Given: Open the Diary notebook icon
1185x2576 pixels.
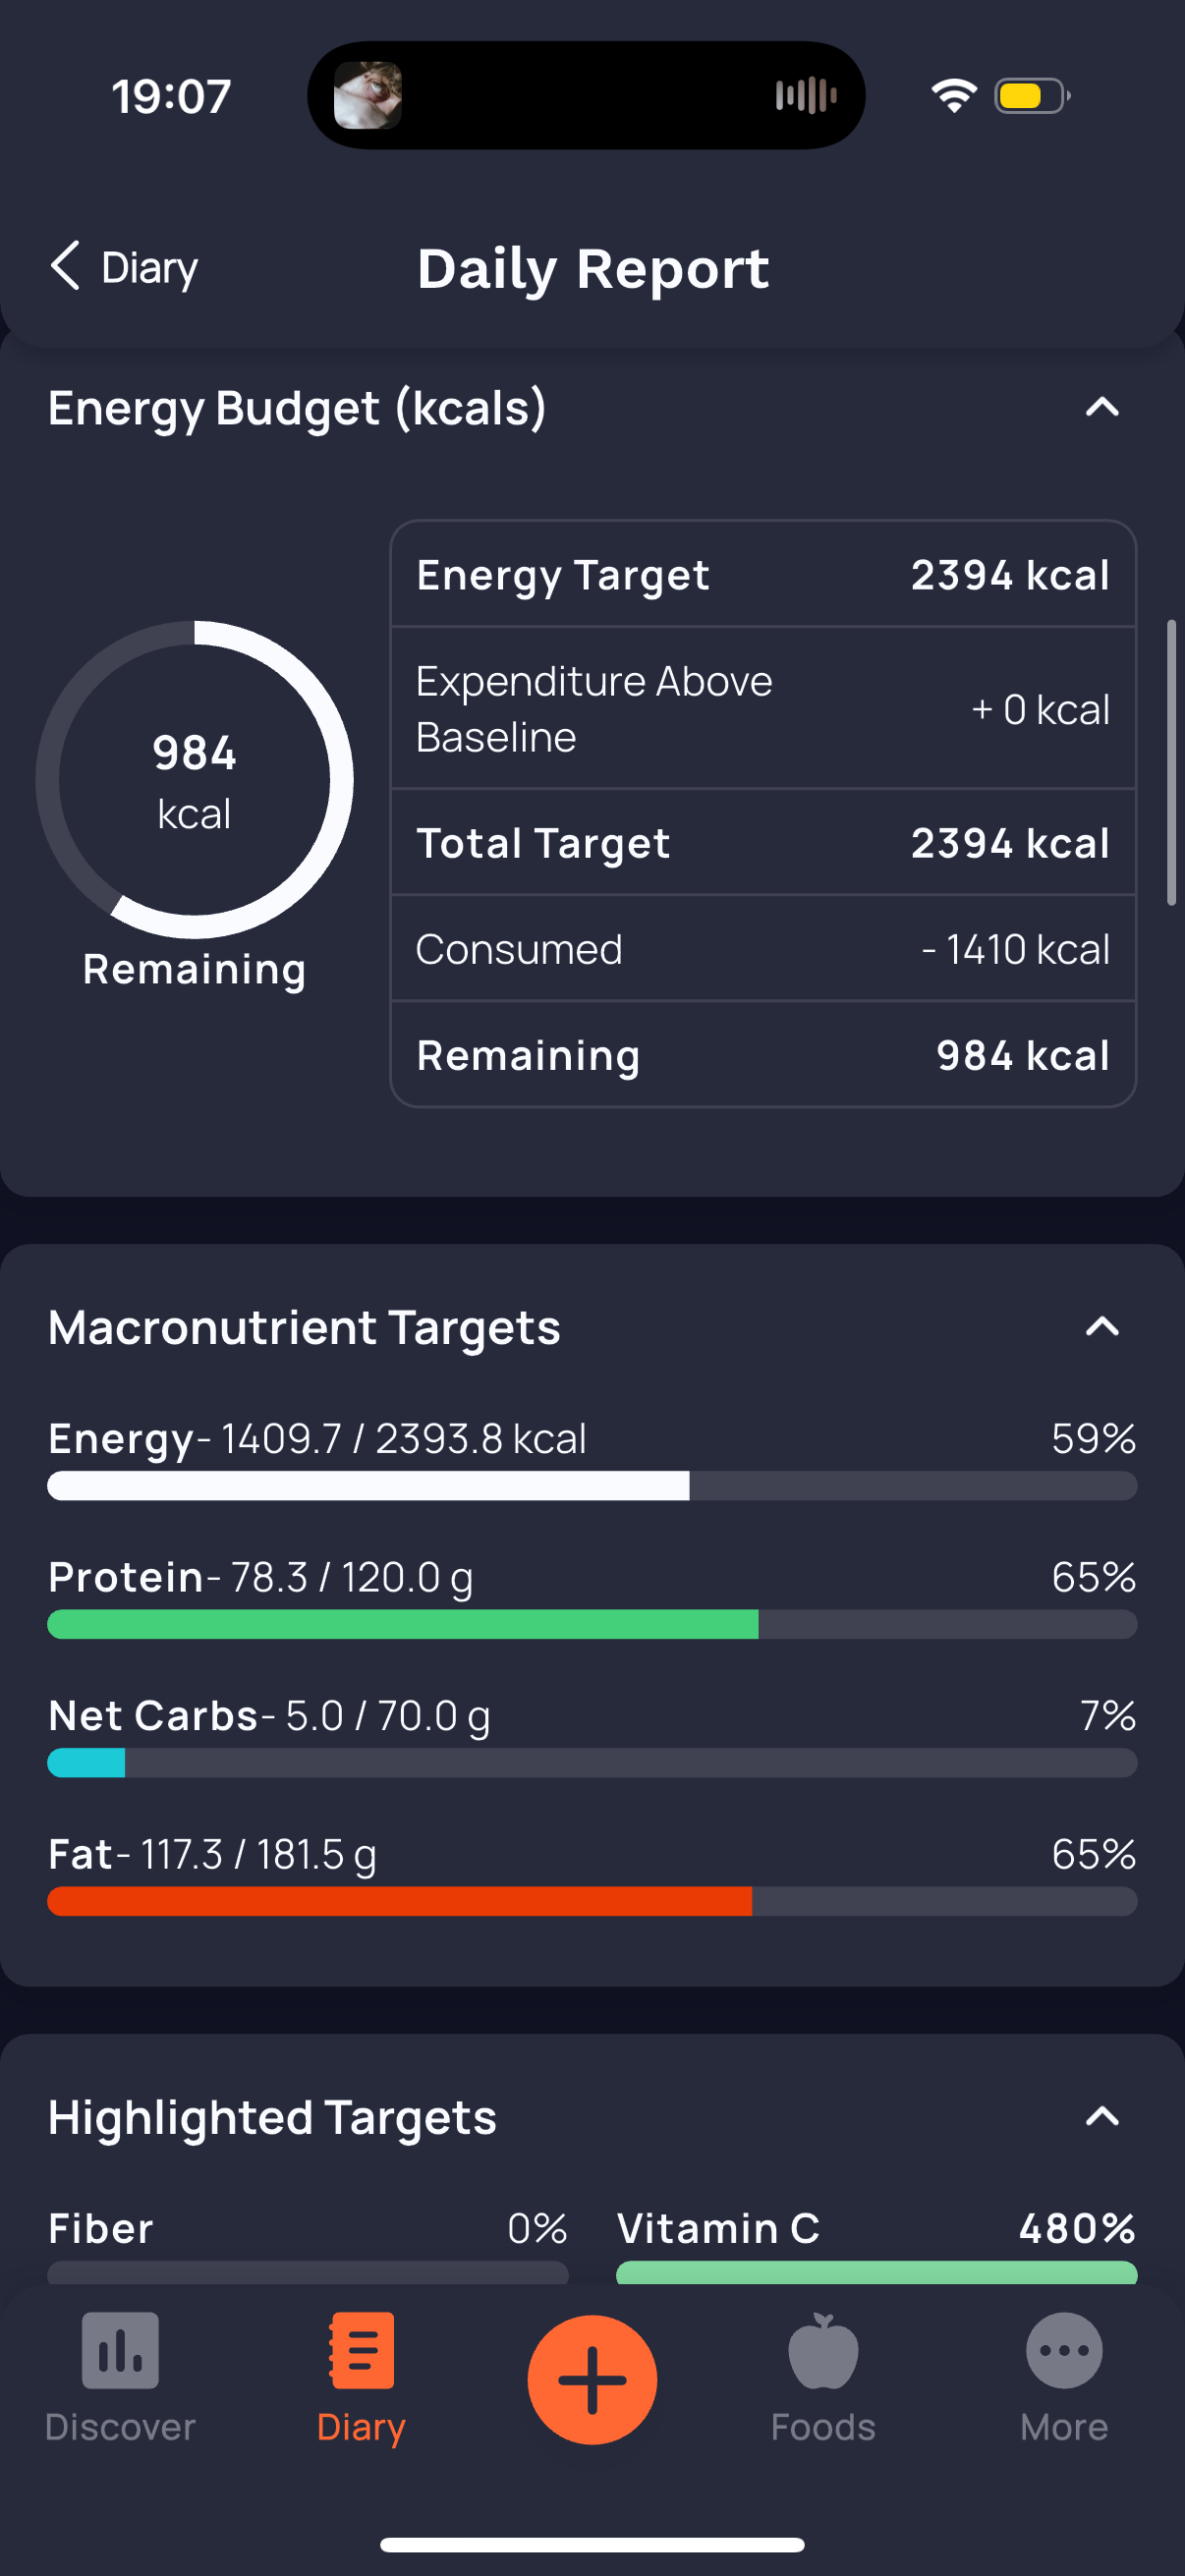Looking at the screenshot, I should point(361,2350).
